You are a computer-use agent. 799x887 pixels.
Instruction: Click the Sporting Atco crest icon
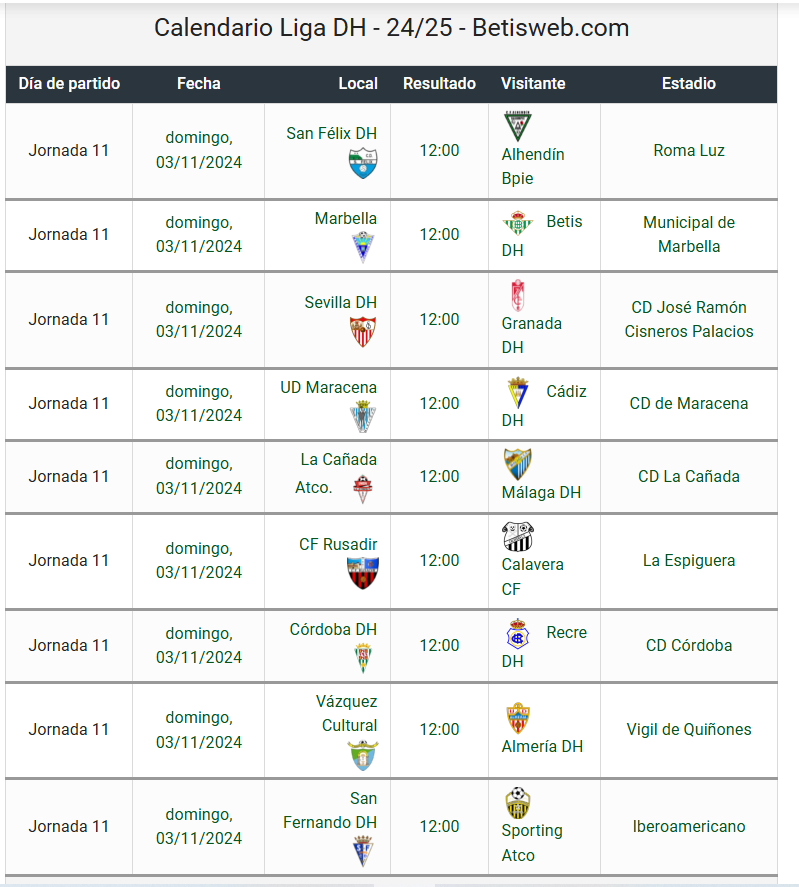tap(517, 803)
